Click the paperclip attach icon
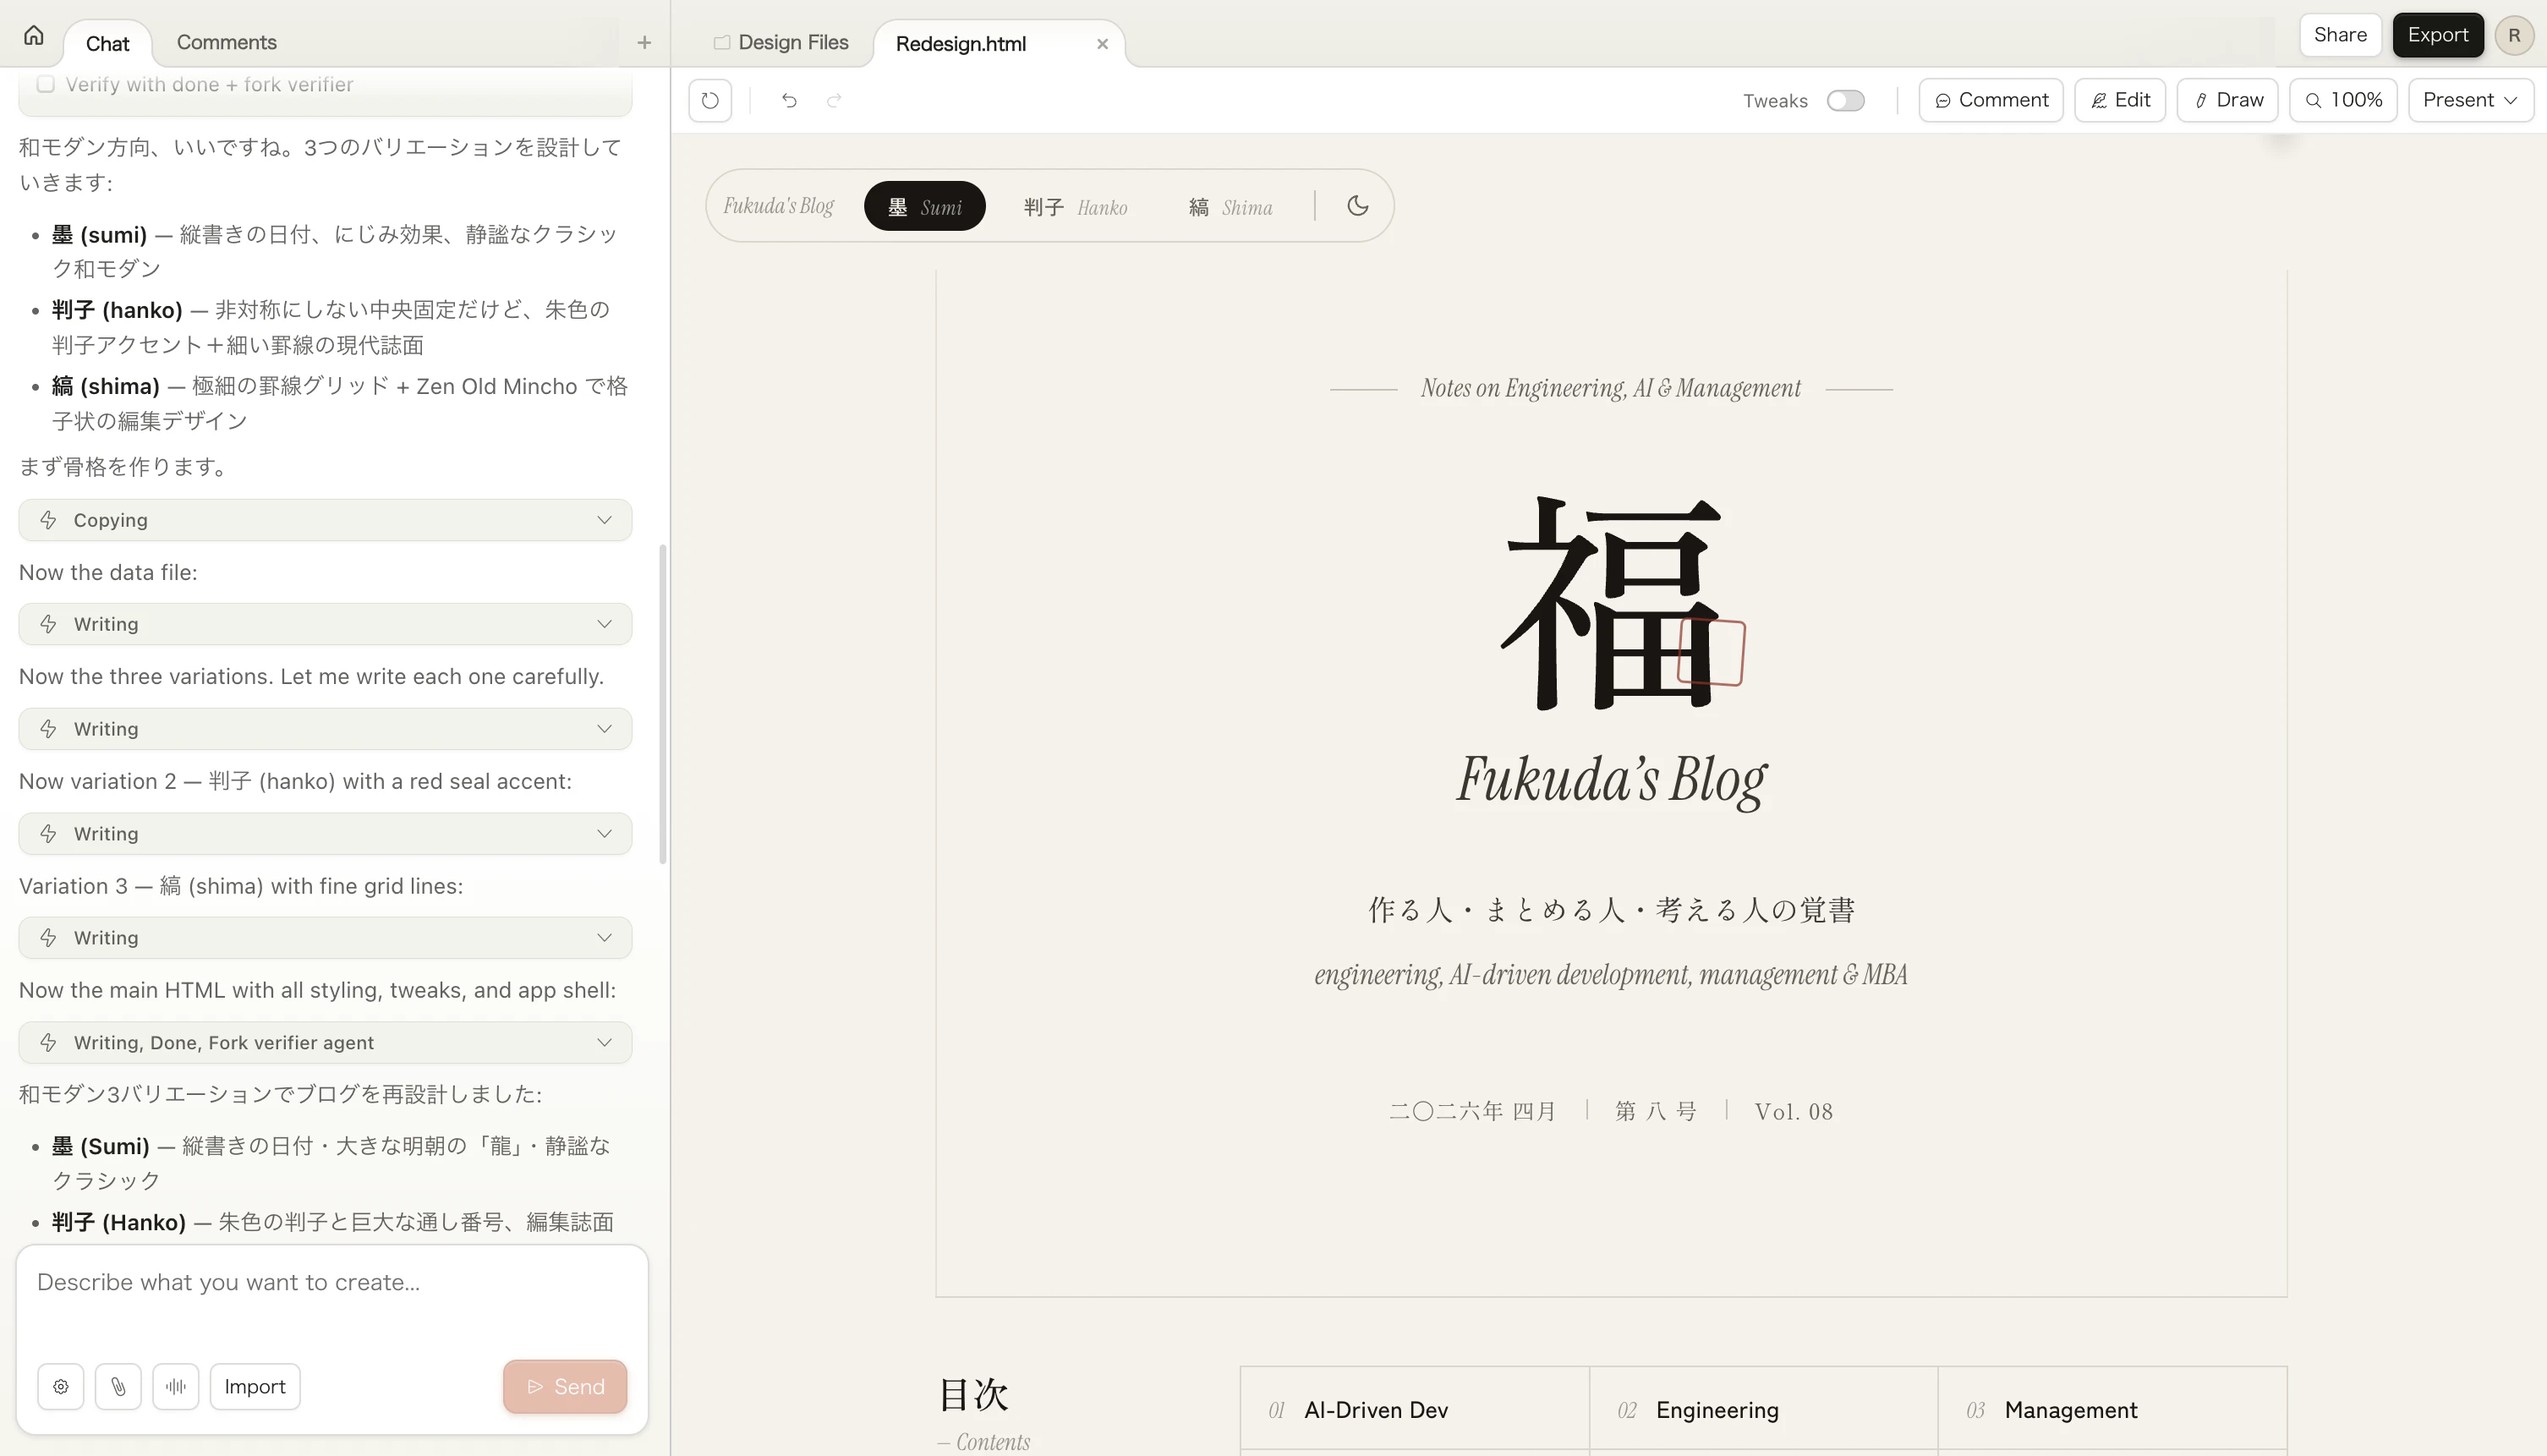Viewport: 2547px width, 1456px height. [118, 1386]
